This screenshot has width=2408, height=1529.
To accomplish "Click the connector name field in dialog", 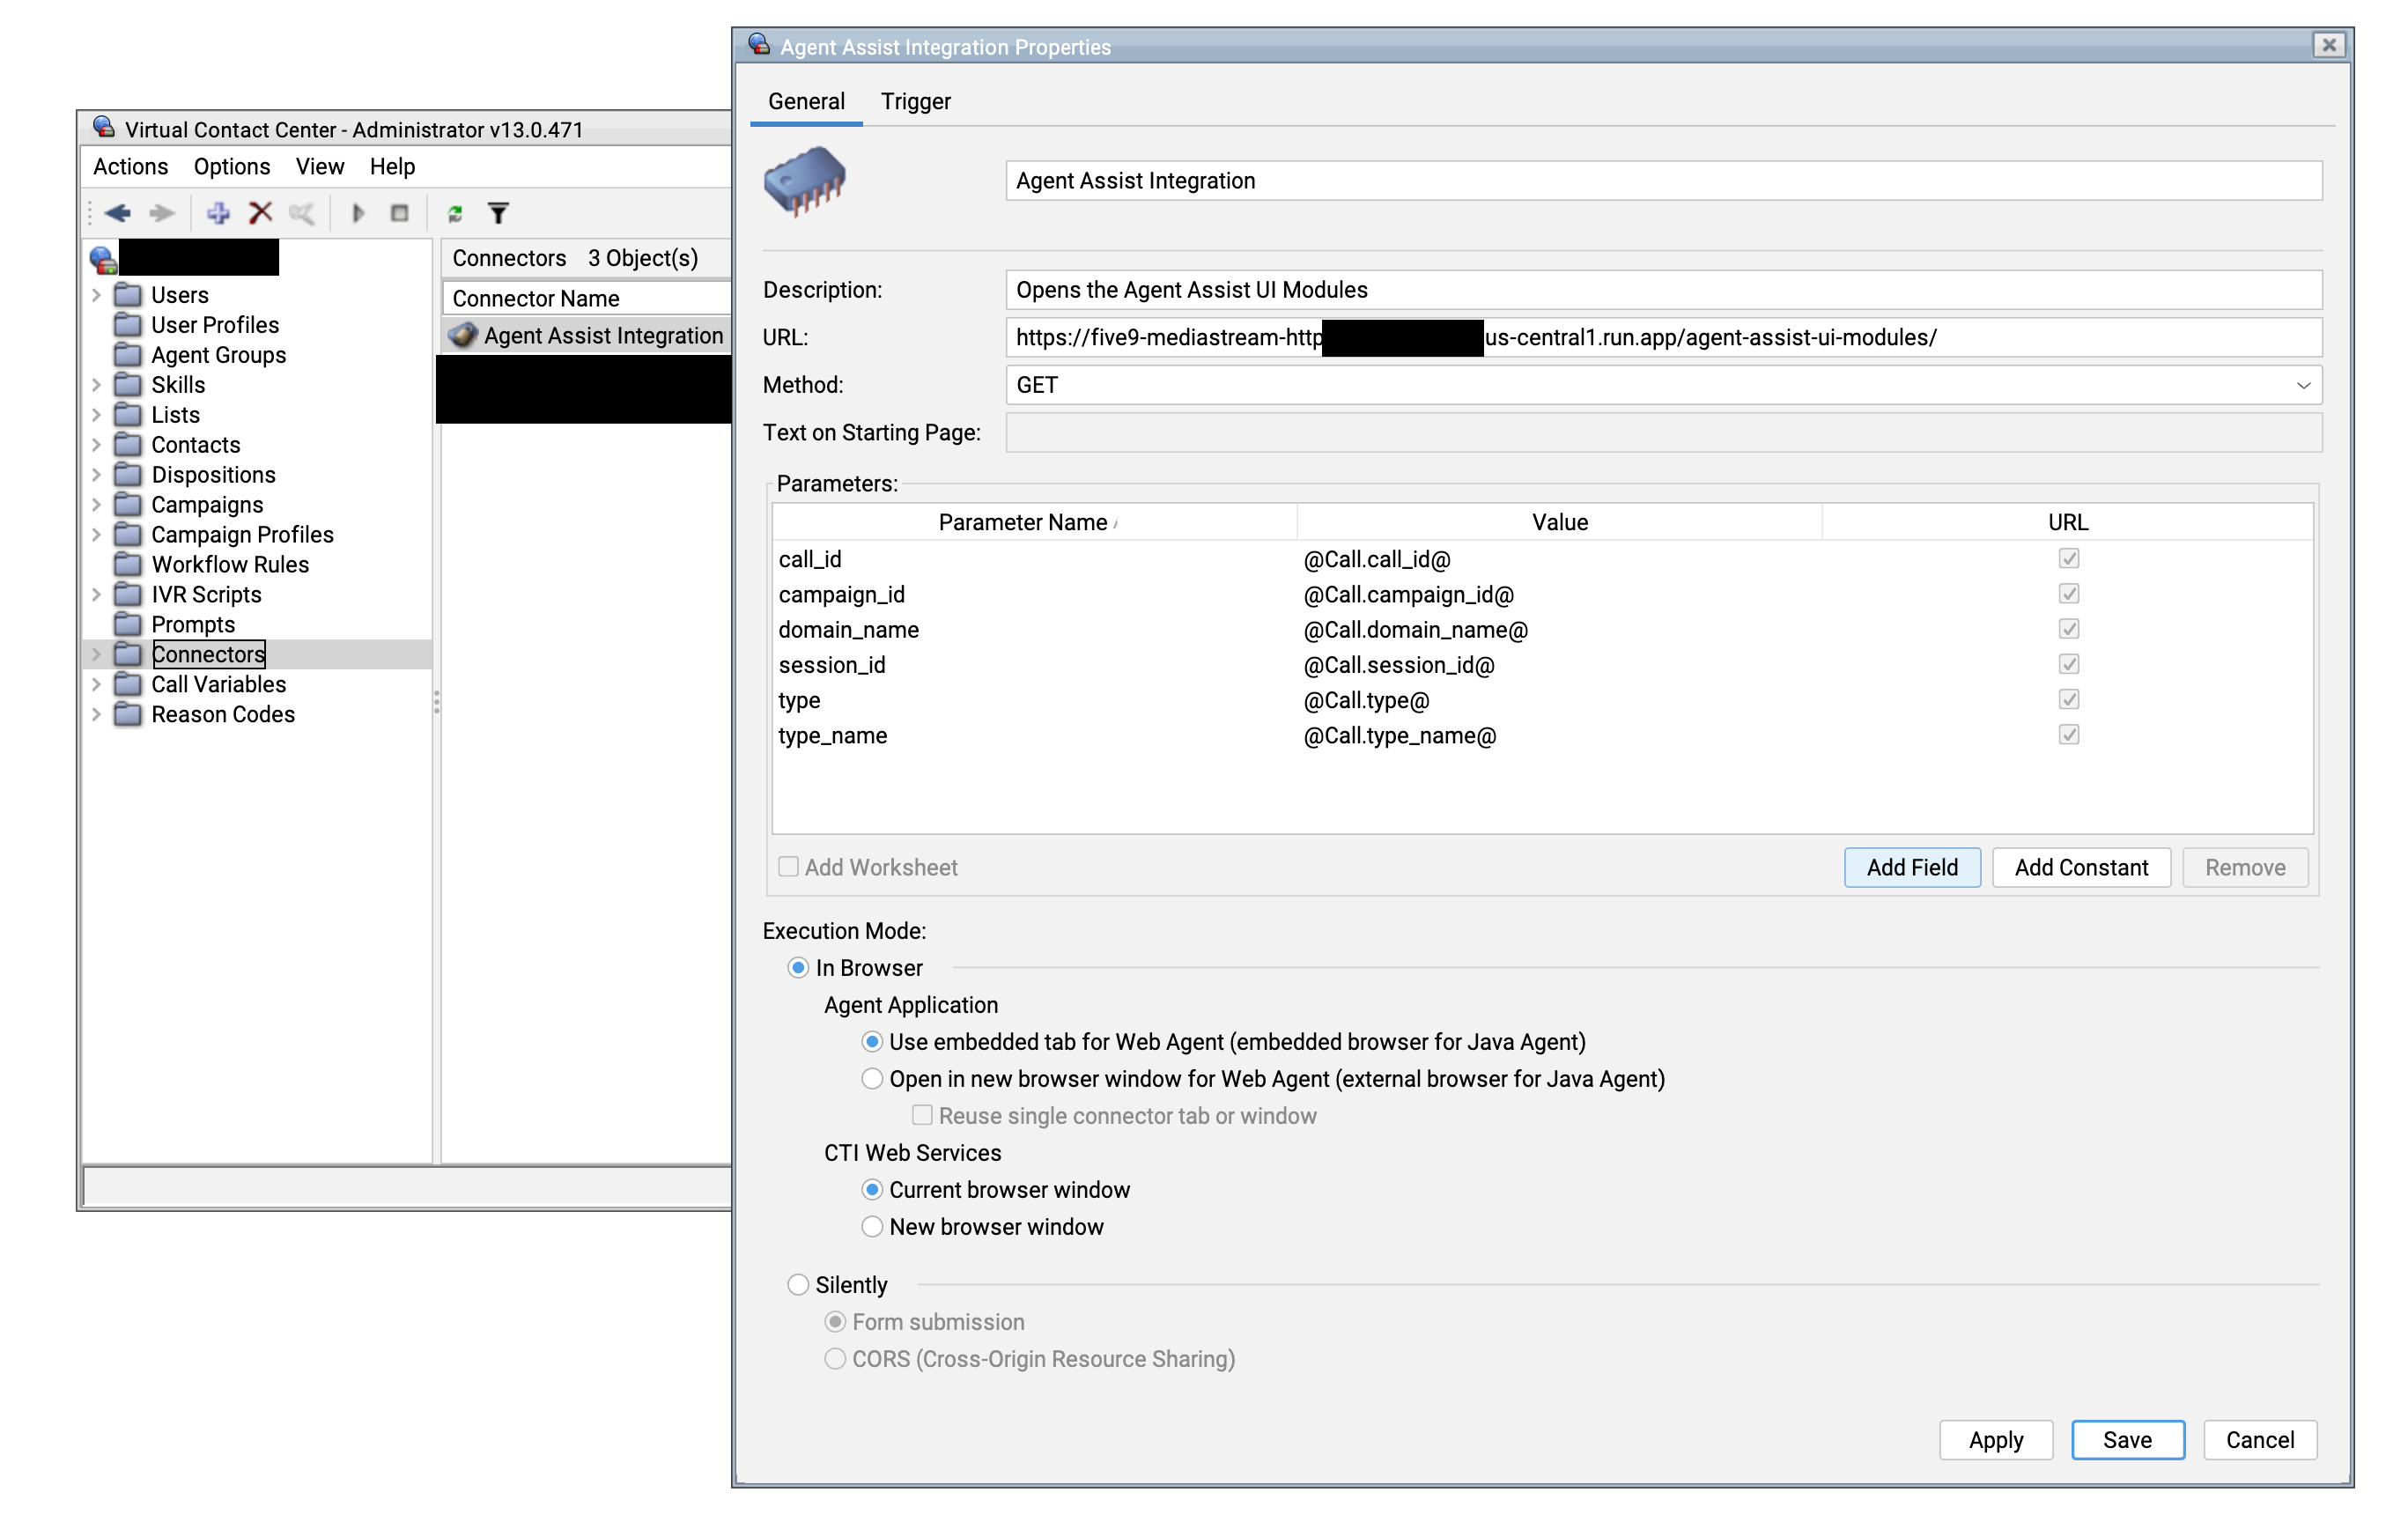I will coord(1663,181).
